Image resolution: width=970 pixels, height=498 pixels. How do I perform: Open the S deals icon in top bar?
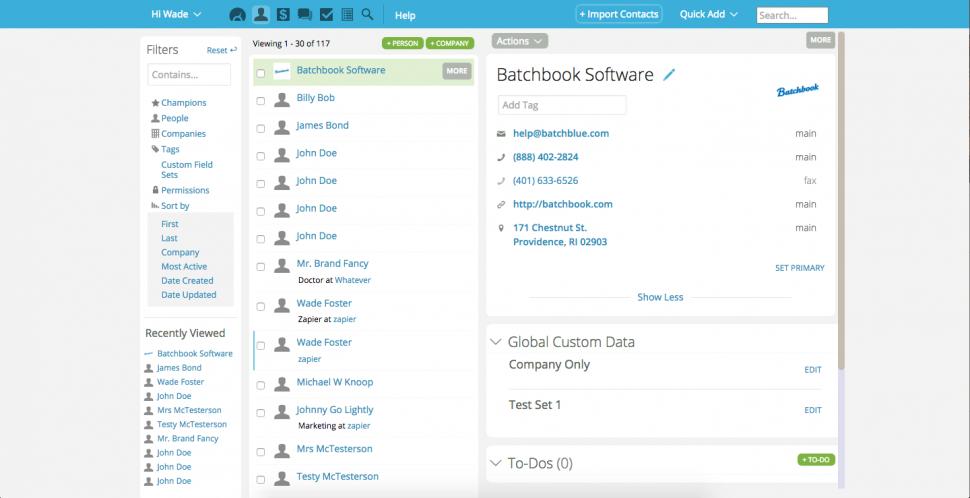(x=283, y=14)
